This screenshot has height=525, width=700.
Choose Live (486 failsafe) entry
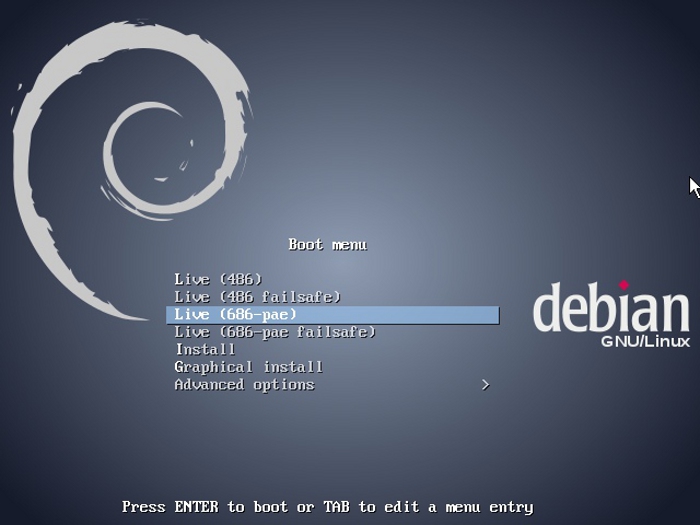pos(257,297)
